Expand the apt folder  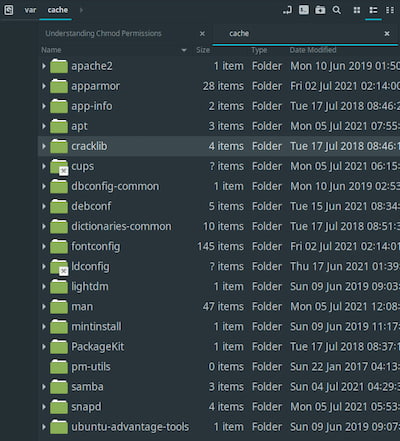(x=44, y=126)
